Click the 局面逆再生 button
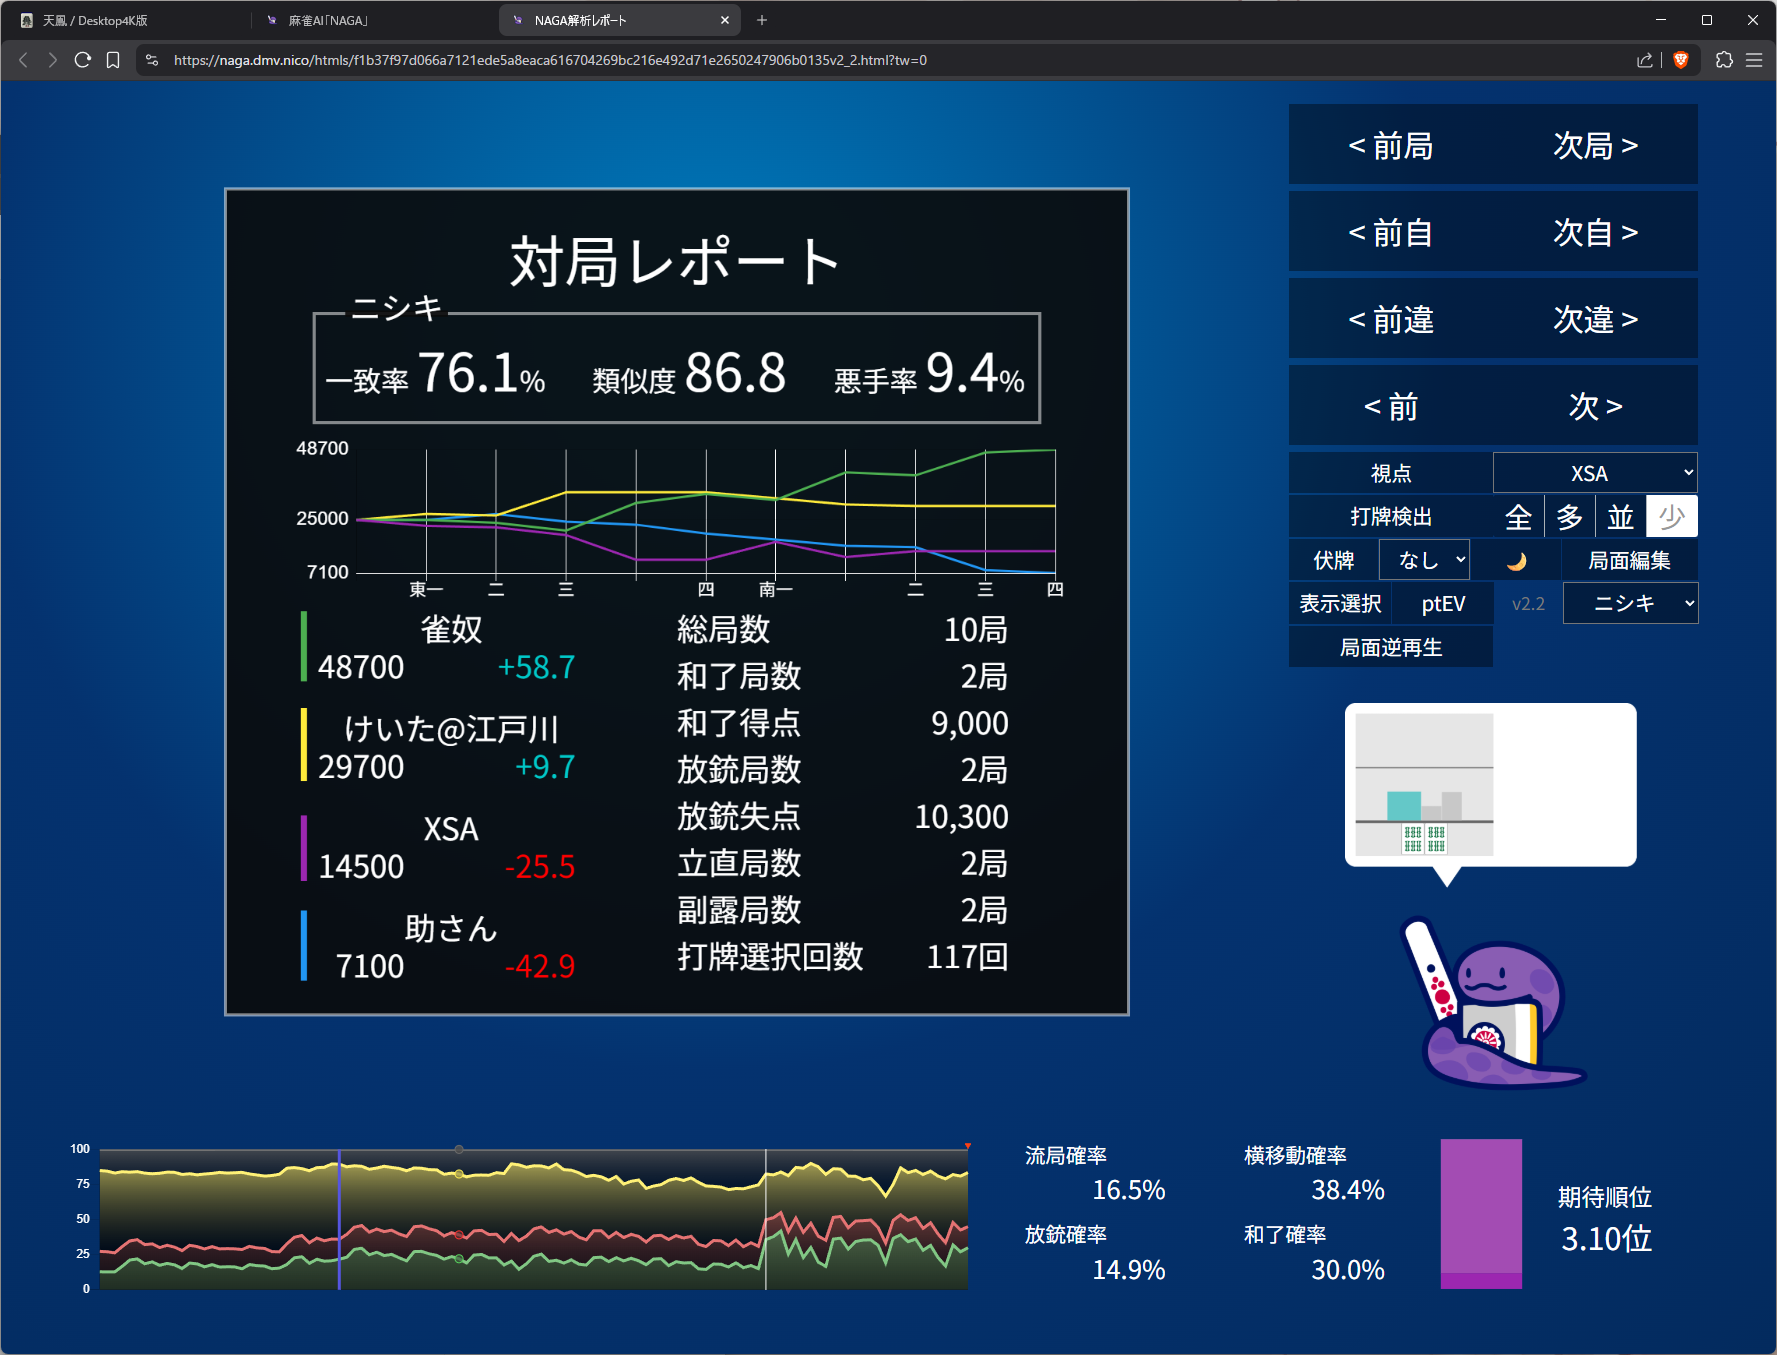1777x1355 pixels. pos(1390,647)
